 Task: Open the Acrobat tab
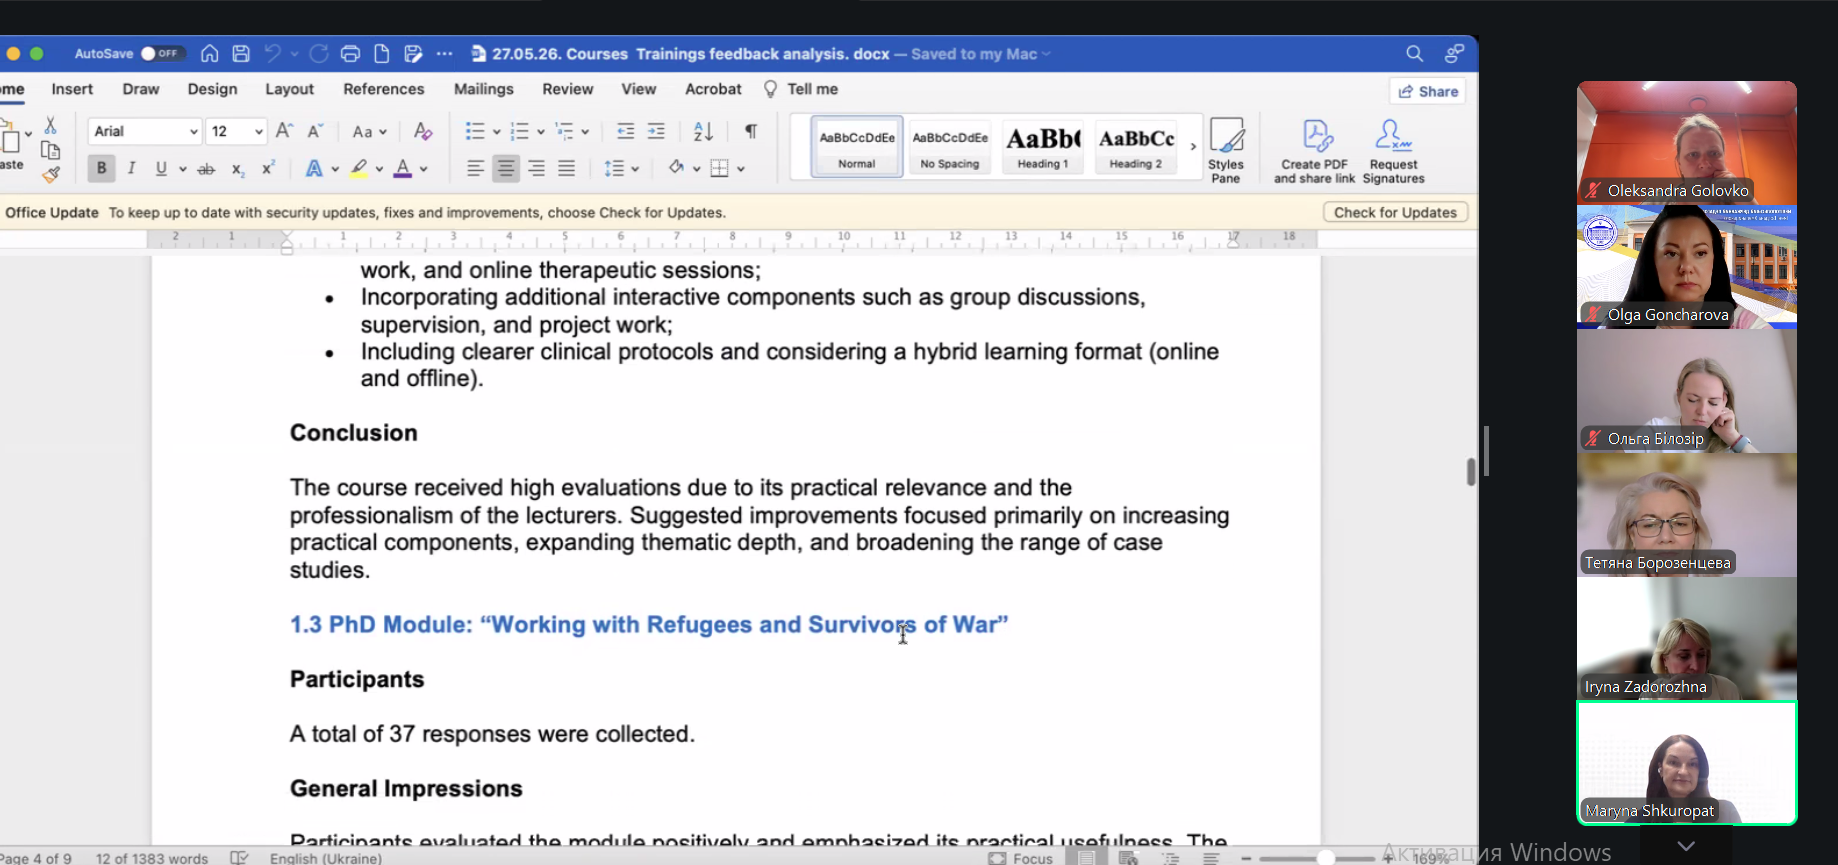tap(713, 89)
